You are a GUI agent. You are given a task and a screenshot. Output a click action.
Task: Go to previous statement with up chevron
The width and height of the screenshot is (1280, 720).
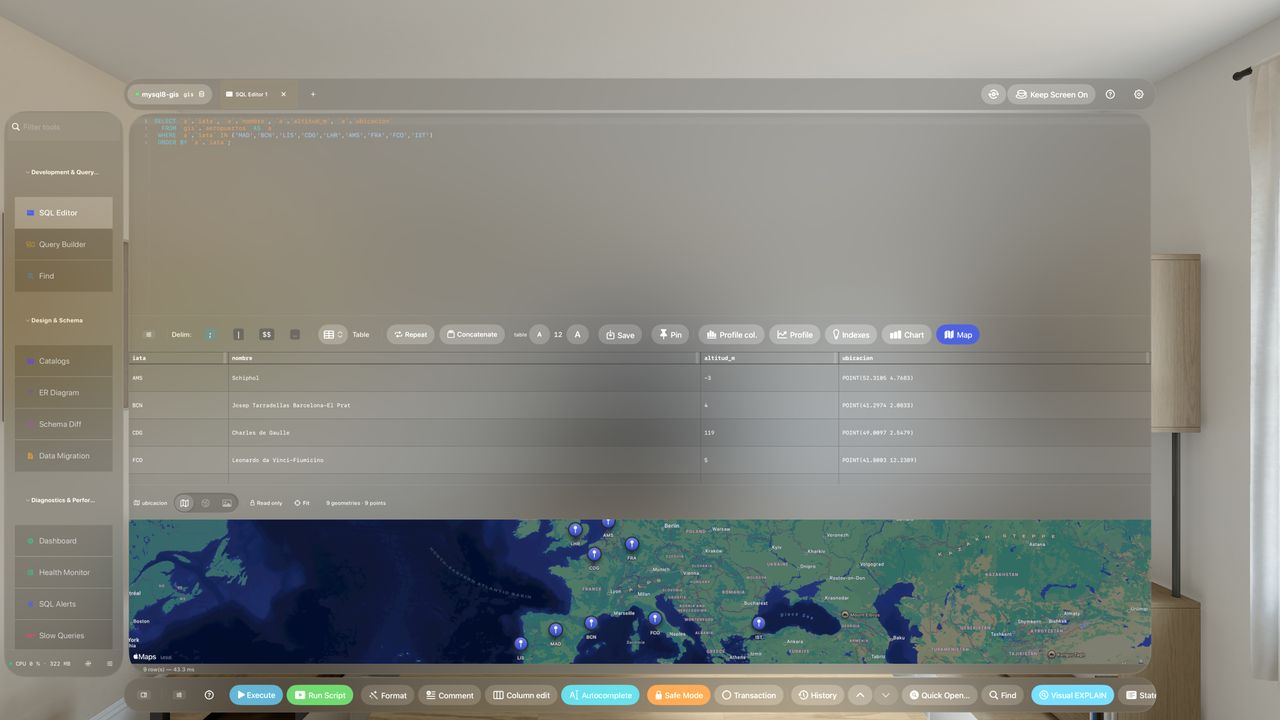tap(860, 695)
